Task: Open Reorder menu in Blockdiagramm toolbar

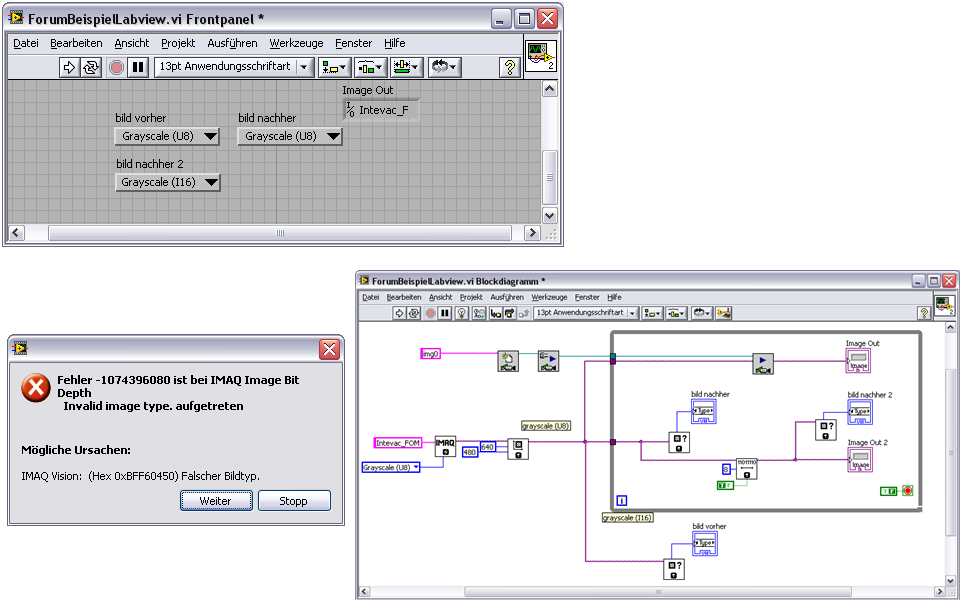Action: click(x=702, y=313)
